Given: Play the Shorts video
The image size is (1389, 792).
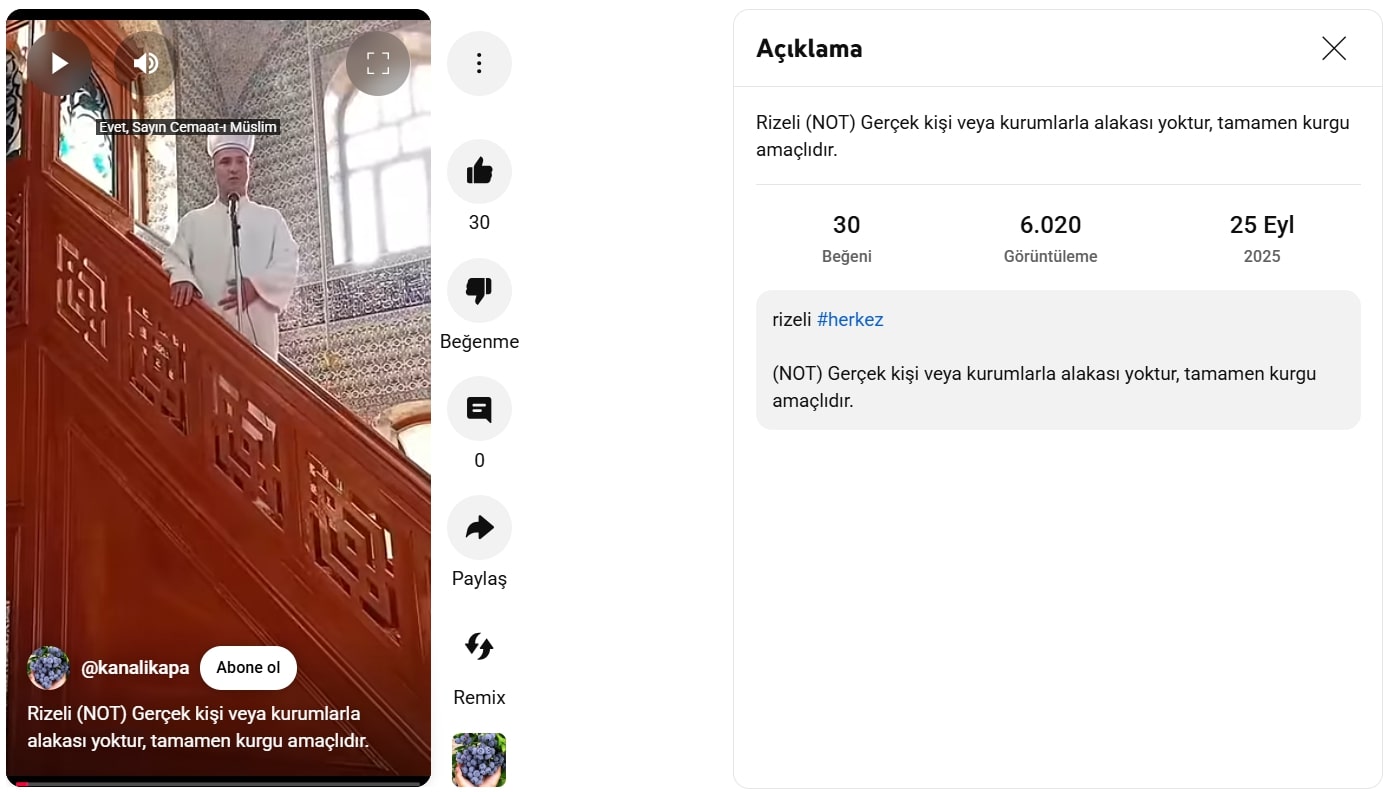Looking at the screenshot, I should 59,64.
